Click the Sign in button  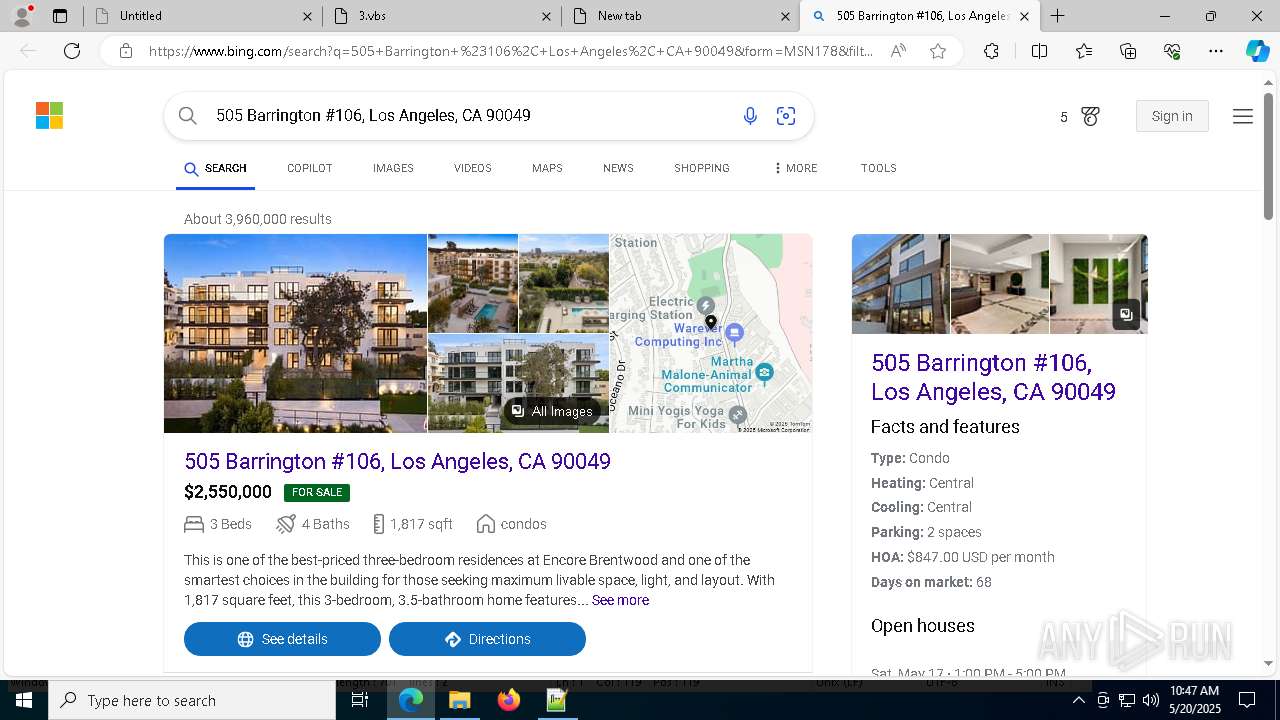pos(1172,116)
